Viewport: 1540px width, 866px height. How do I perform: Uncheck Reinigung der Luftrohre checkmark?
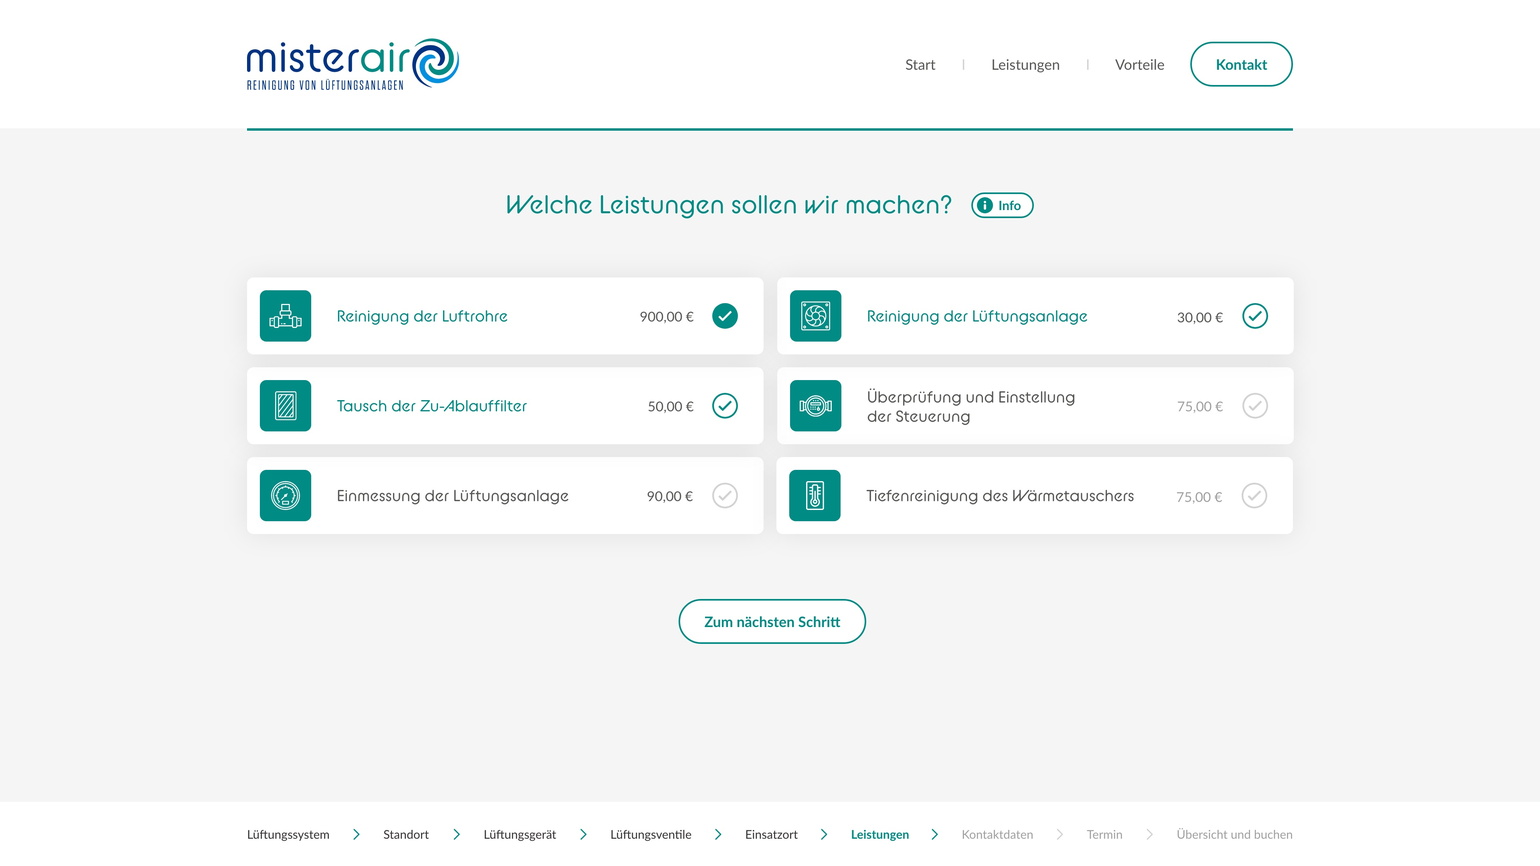tap(725, 316)
